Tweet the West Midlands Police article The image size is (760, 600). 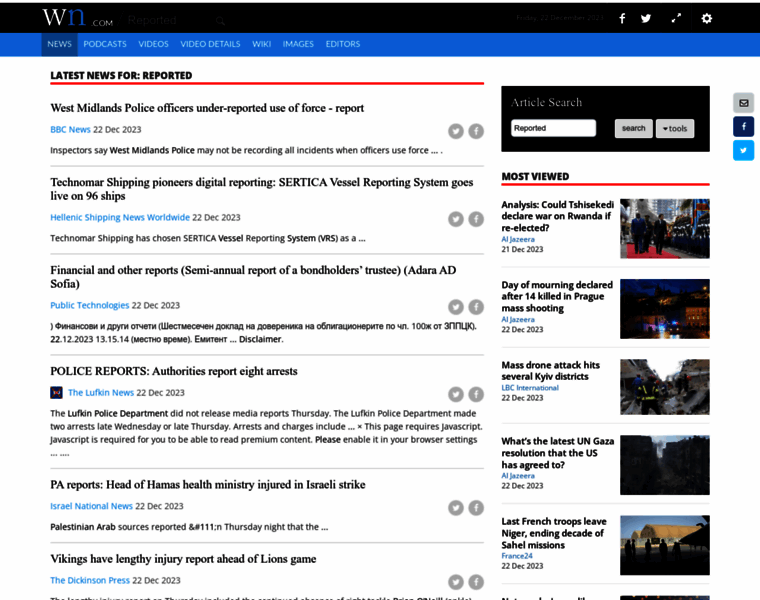point(456,131)
